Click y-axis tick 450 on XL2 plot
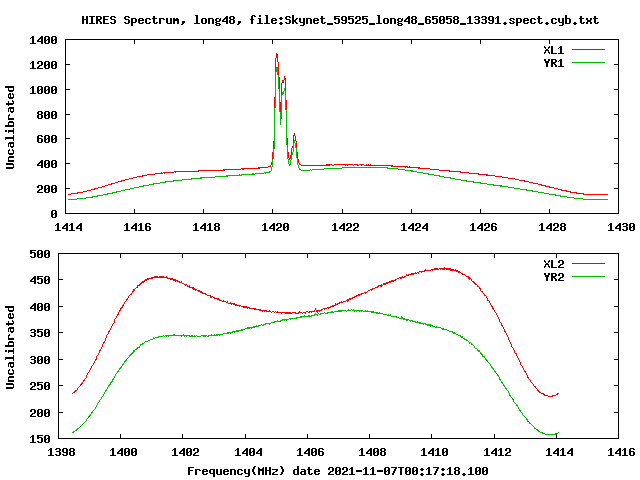 40,280
